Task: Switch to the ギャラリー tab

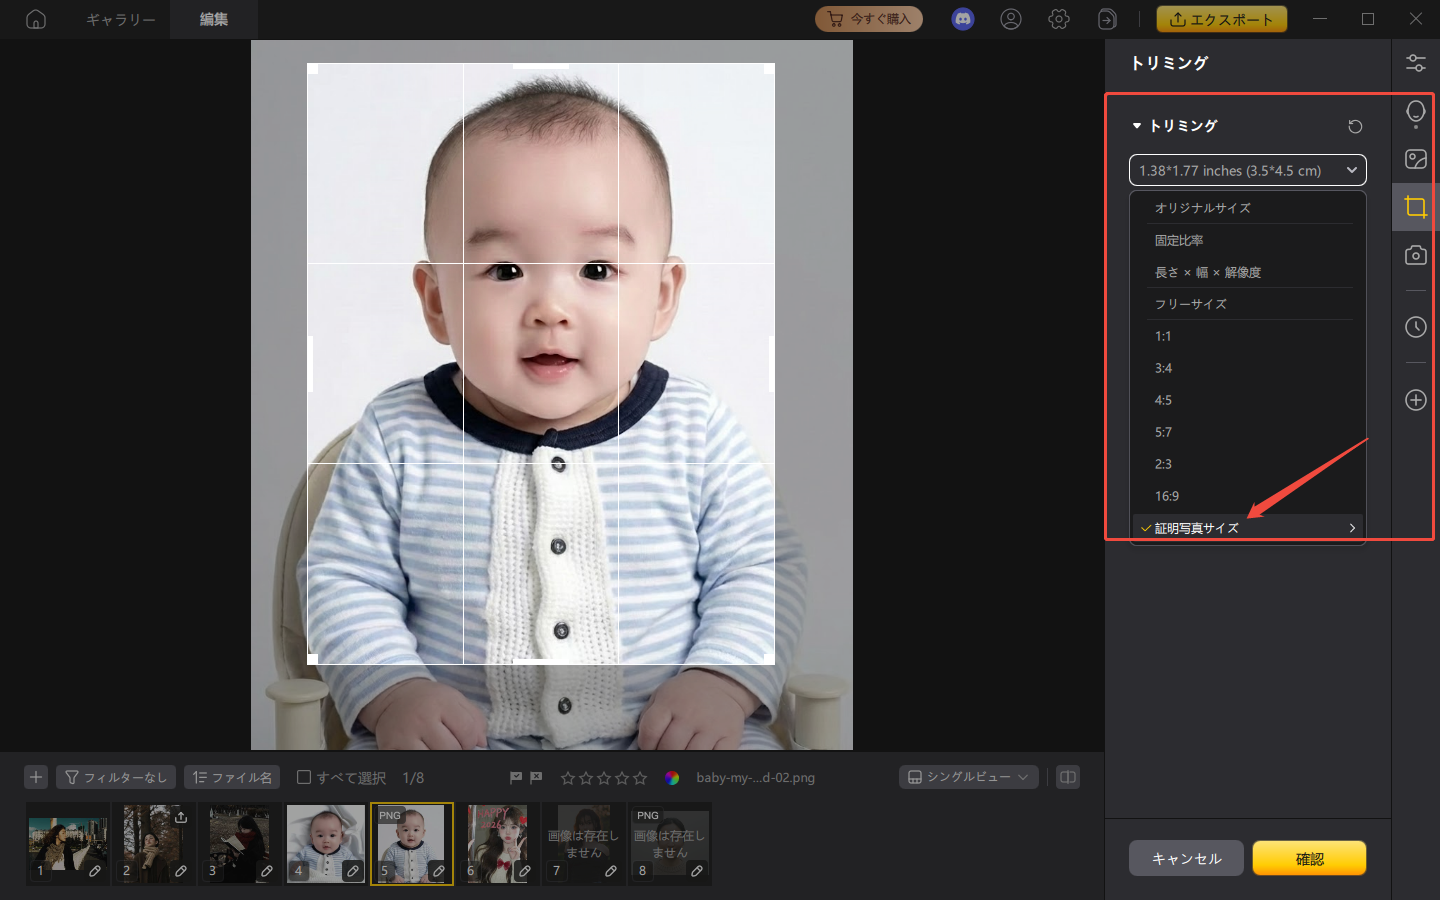Action: click(119, 18)
